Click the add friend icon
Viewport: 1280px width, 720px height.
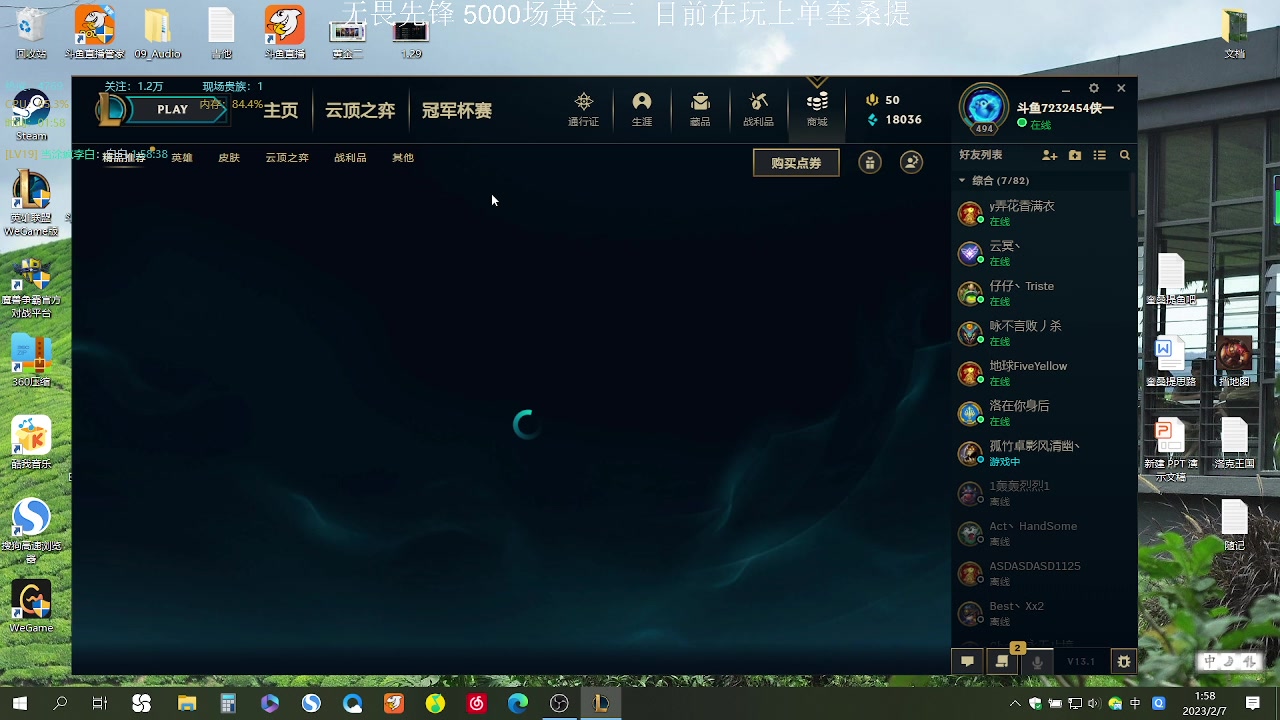(1049, 155)
